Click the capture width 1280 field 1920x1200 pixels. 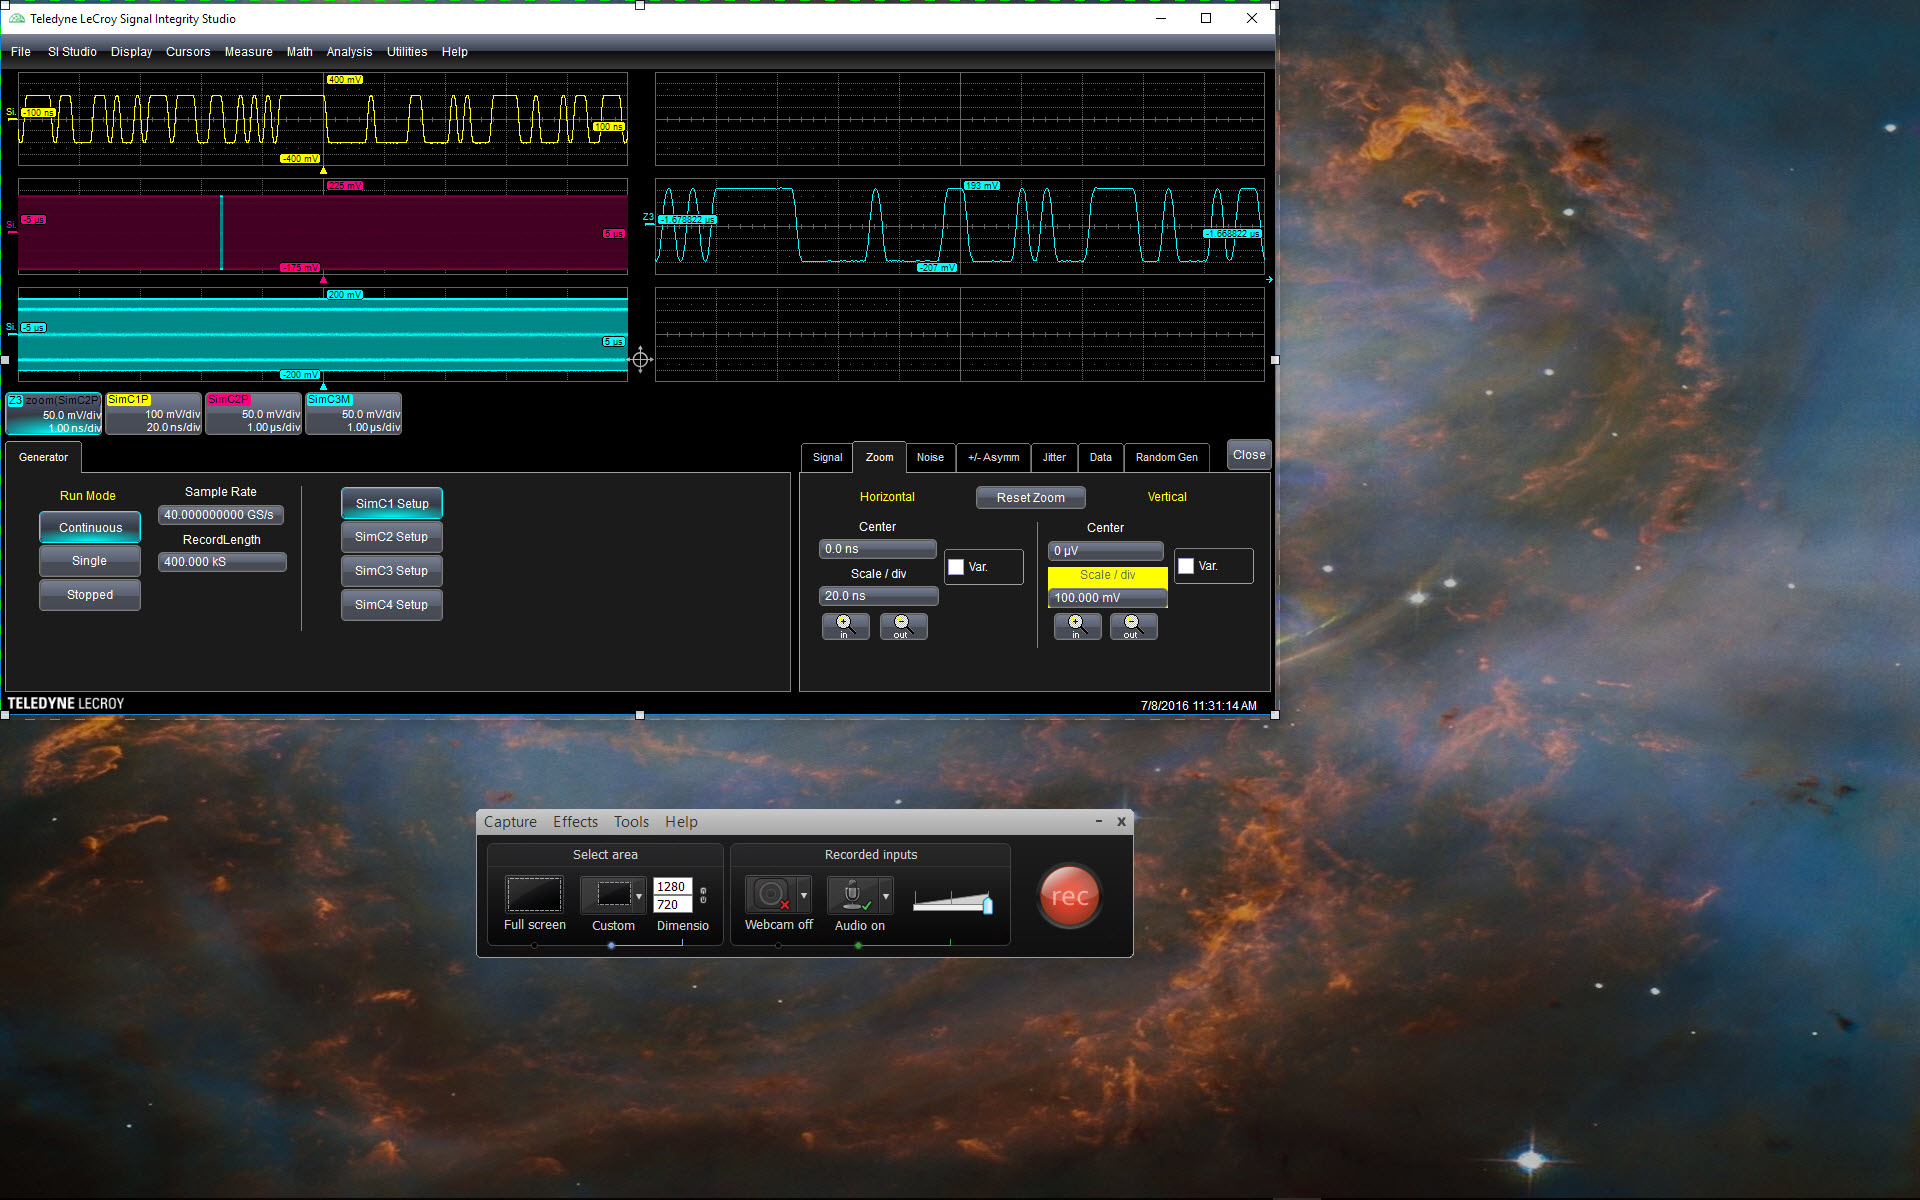[x=672, y=887]
